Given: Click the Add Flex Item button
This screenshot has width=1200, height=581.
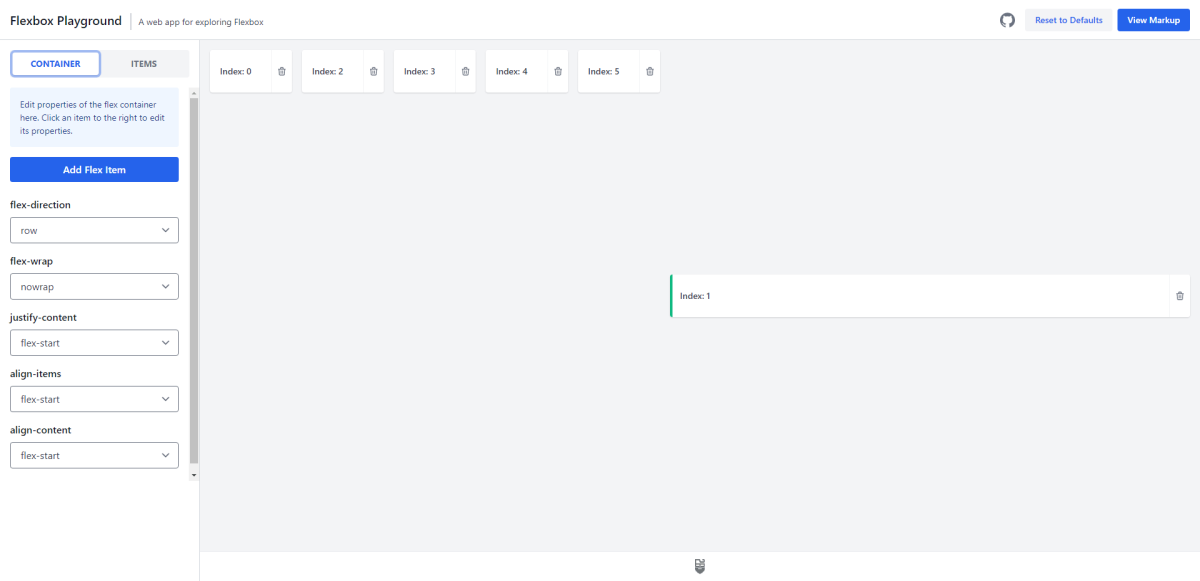Looking at the screenshot, I should click(94, 169).
